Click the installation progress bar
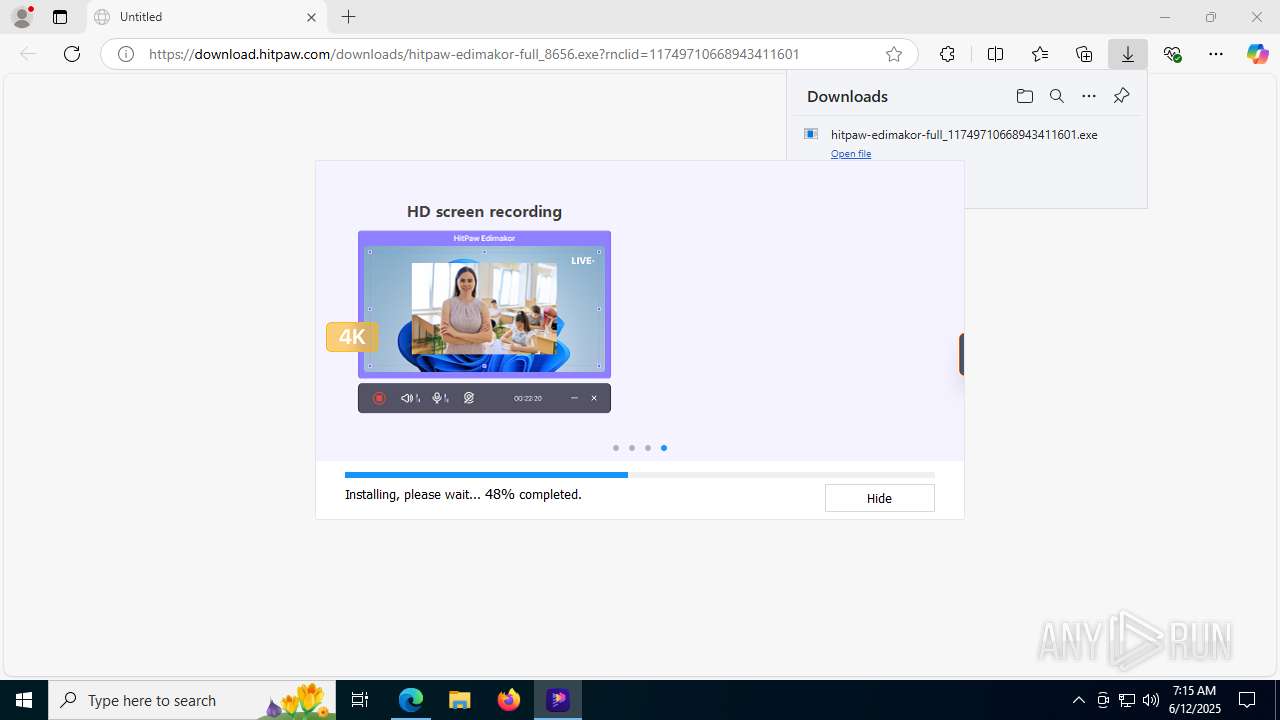The image size is (1280, 720). click(x=640, y=475)
